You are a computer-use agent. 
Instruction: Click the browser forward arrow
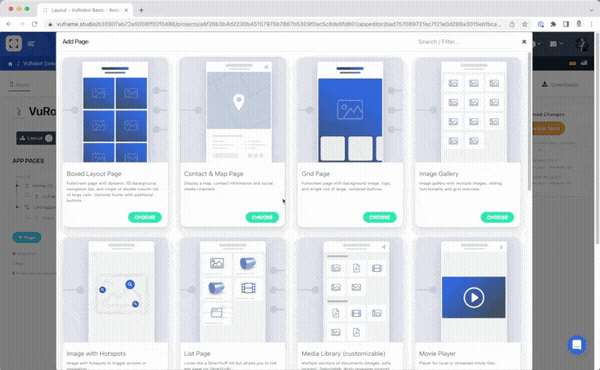pyautogui.click(x=22, y=24)
